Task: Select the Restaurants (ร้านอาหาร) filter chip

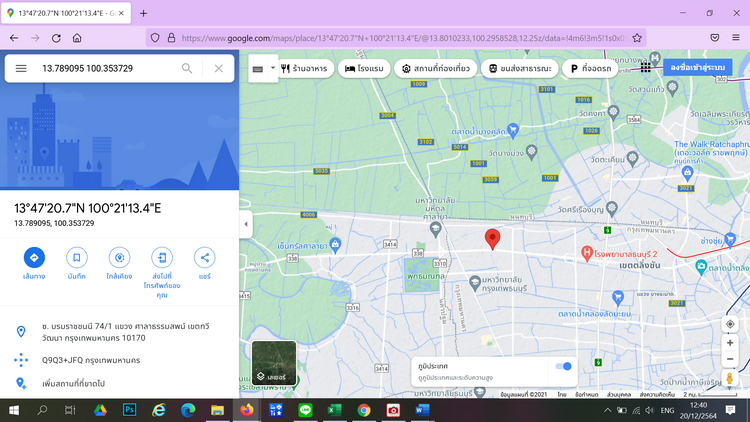Action: click(x=304, y=68)
